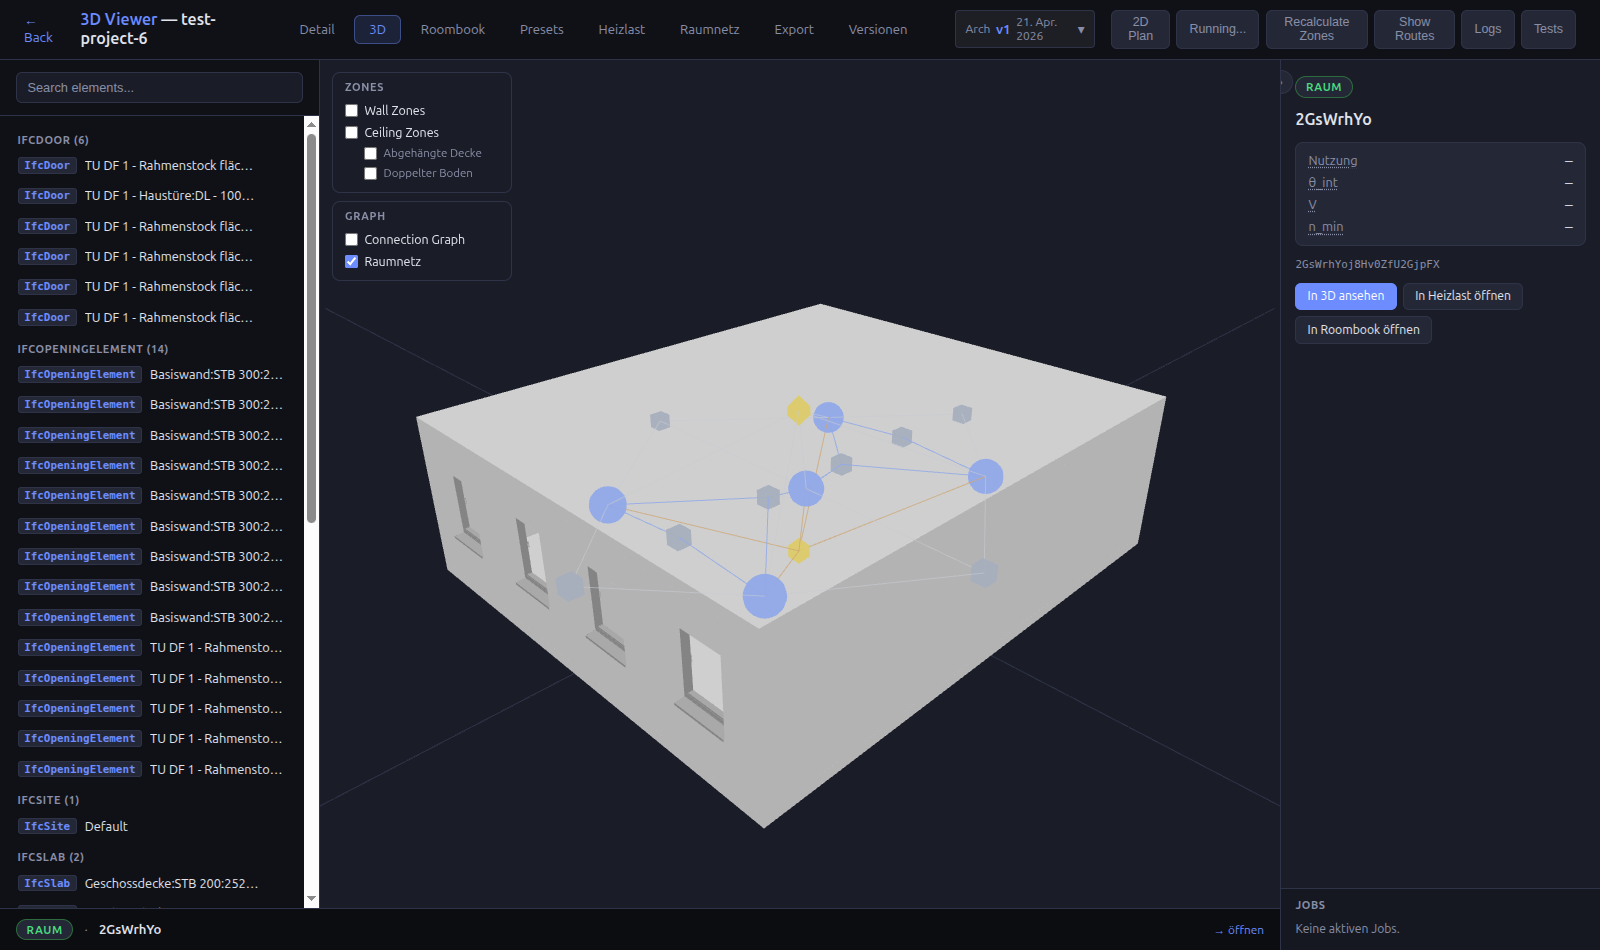Click the IFCSITE (1) group header
The height and width of the screenshot is (950, 1600).
tap(48, 800)
